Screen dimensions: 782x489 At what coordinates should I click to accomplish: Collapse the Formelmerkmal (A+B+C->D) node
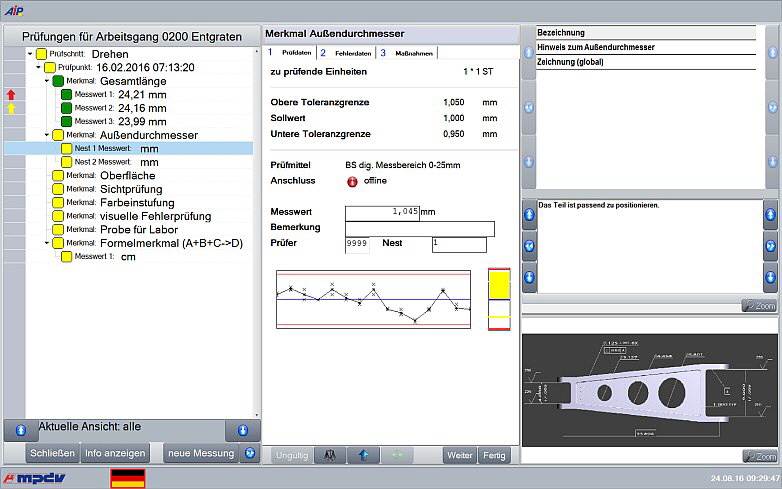pyautogui.click(x=47, y=243)
